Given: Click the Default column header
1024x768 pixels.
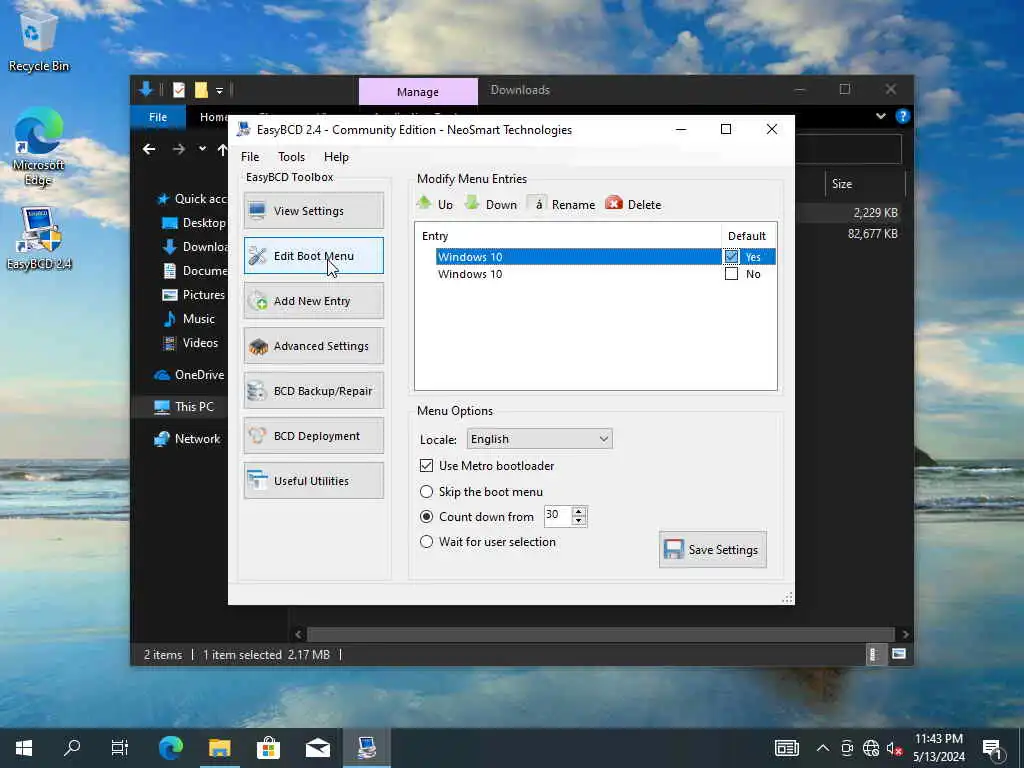Looking at the screenshot, I should (748, 236).
